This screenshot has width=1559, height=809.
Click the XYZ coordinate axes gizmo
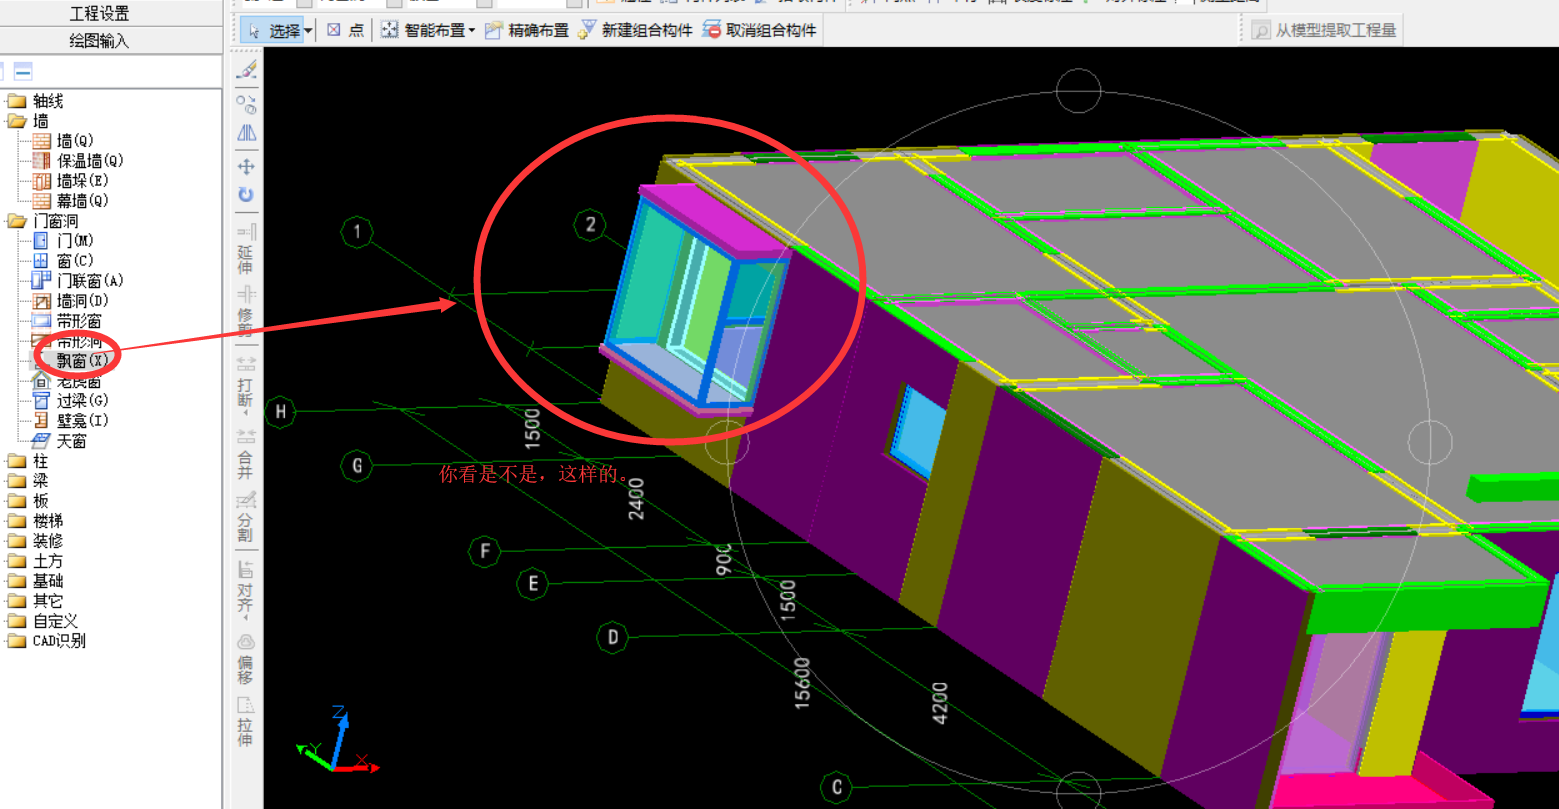pyautogui.click(x=338, y=740)
